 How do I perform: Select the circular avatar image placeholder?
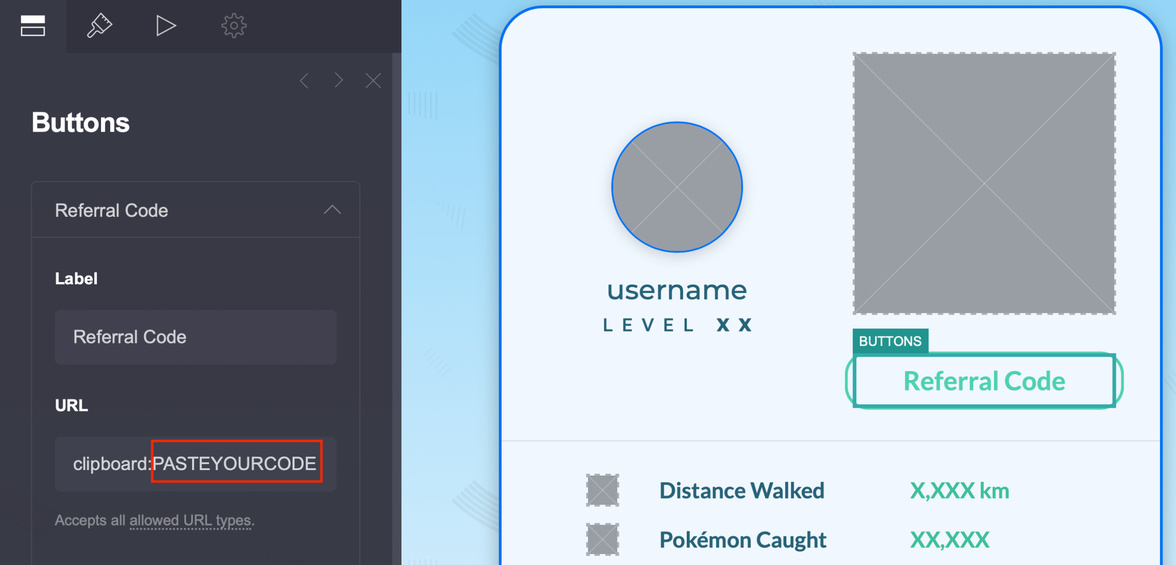677,187
